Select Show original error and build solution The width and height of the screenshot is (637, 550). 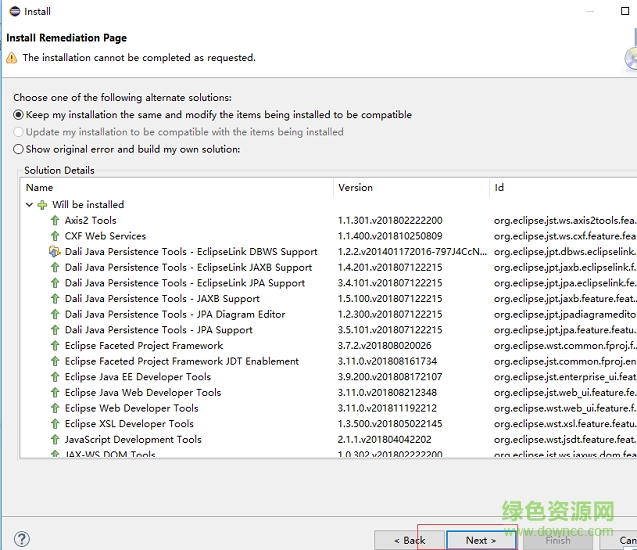[18, 149]
